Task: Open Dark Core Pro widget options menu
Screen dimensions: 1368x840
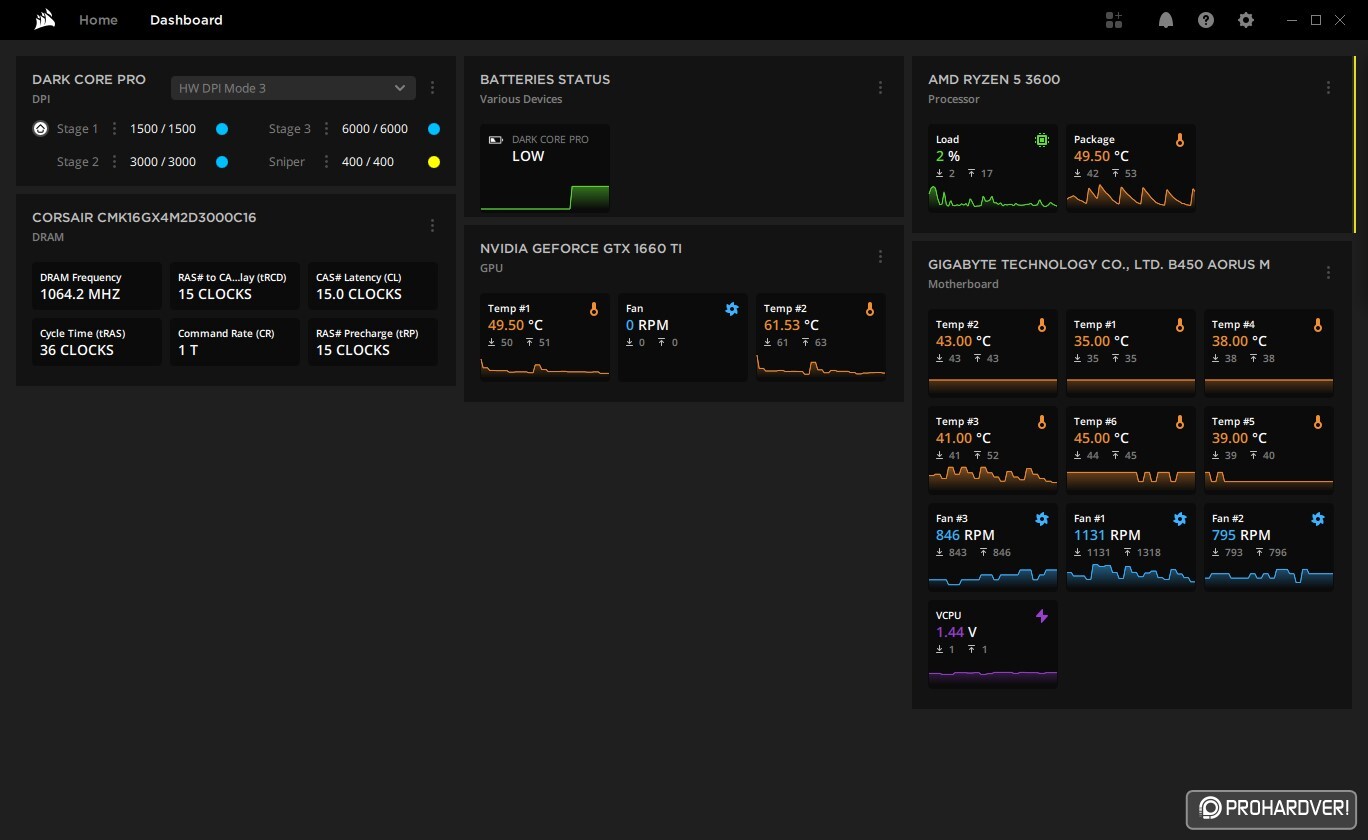Action: tap(432, 88)
